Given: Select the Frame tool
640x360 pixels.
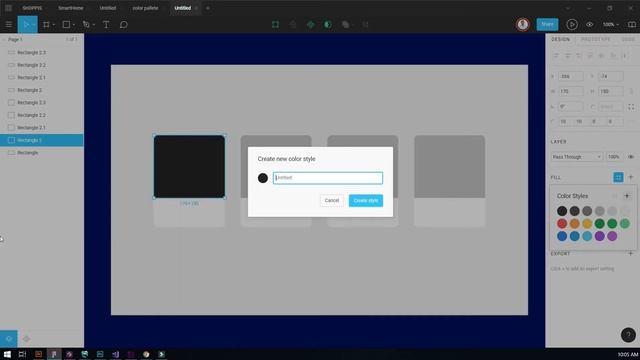Looking at the screenshot, I should click(x=46, y=24).
